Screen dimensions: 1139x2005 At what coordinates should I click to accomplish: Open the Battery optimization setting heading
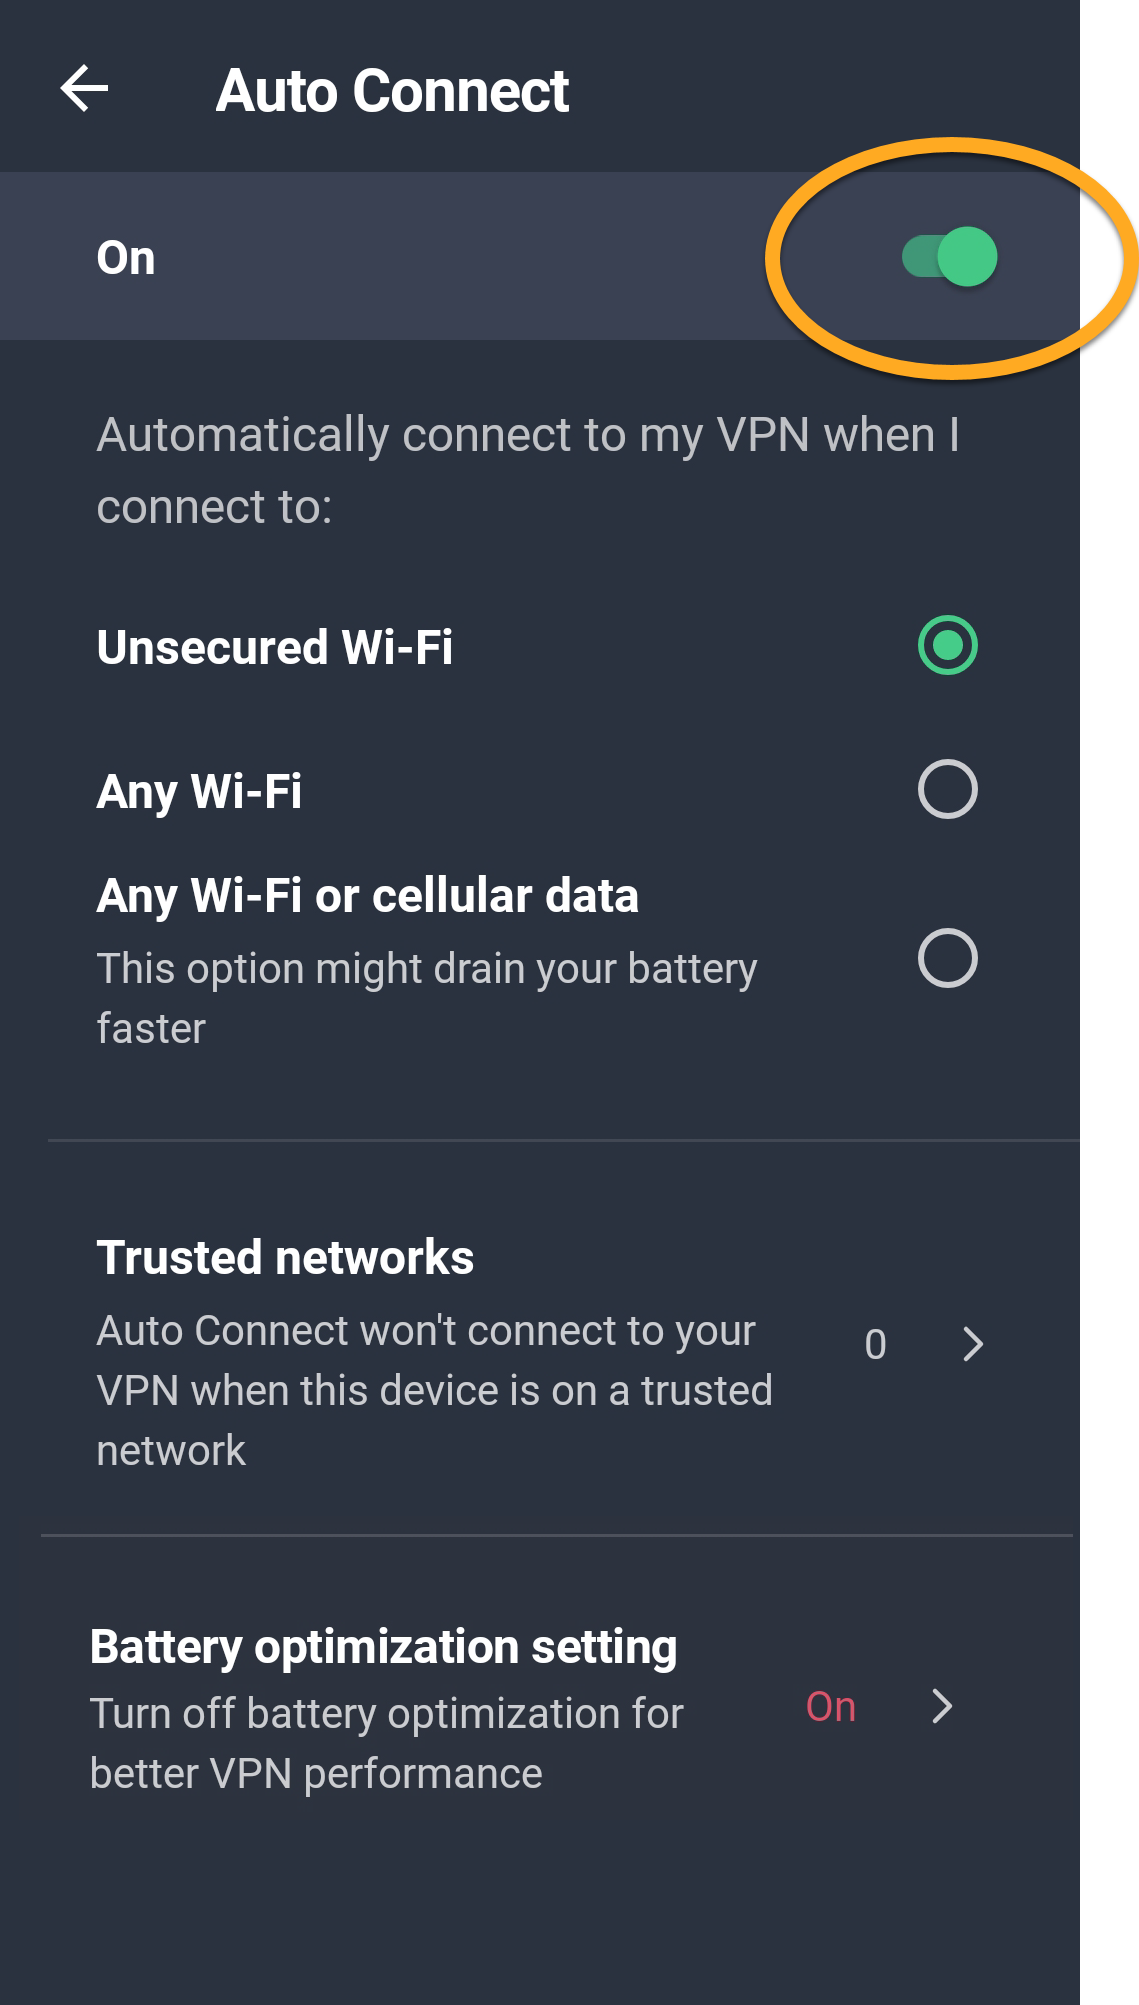(x=383, y=1646)
